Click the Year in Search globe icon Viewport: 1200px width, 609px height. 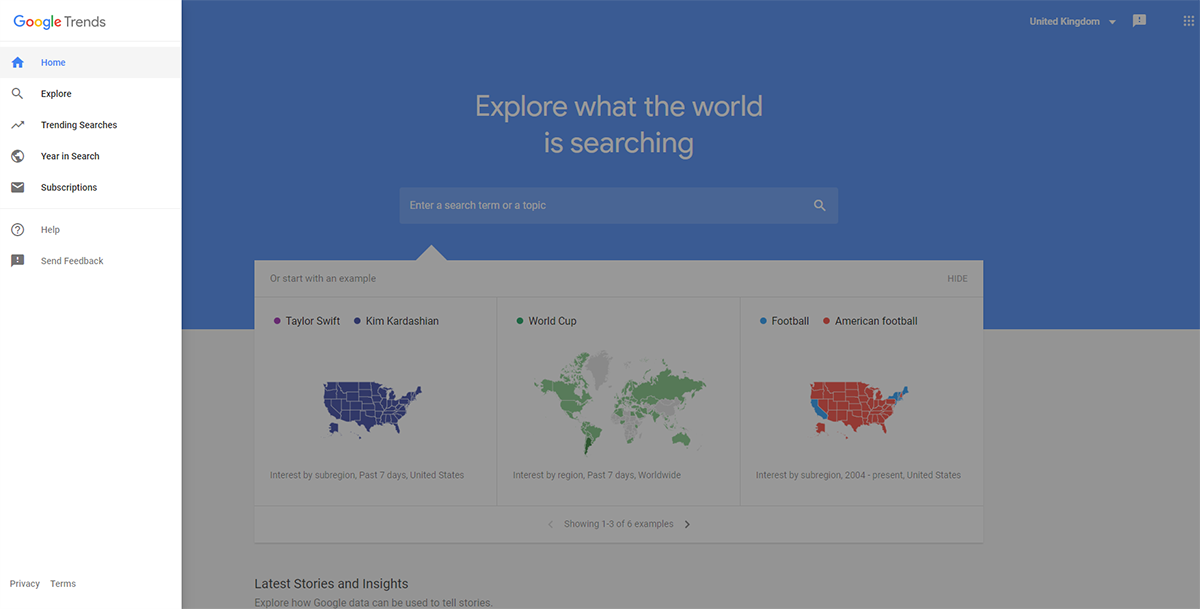[17, 156]
